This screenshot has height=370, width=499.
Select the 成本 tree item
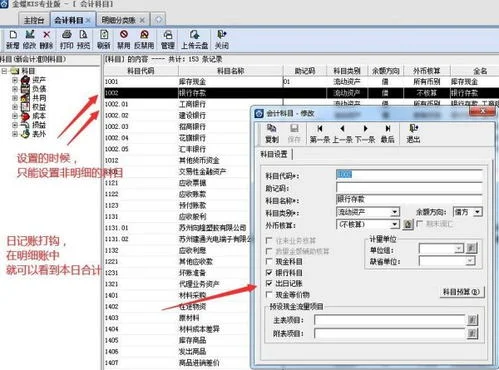tap(39, 116)
